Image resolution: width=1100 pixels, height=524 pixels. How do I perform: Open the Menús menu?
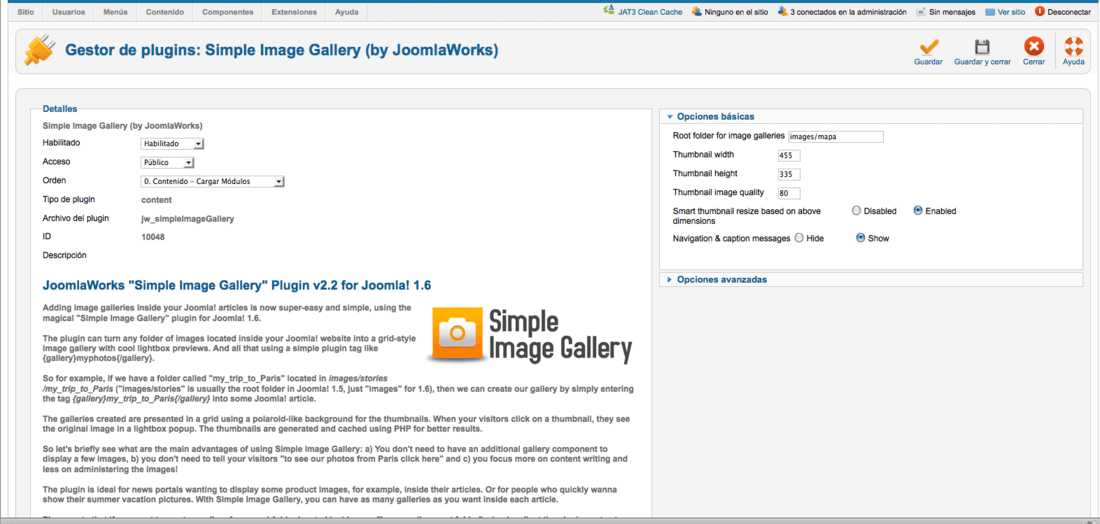(115, 12)
